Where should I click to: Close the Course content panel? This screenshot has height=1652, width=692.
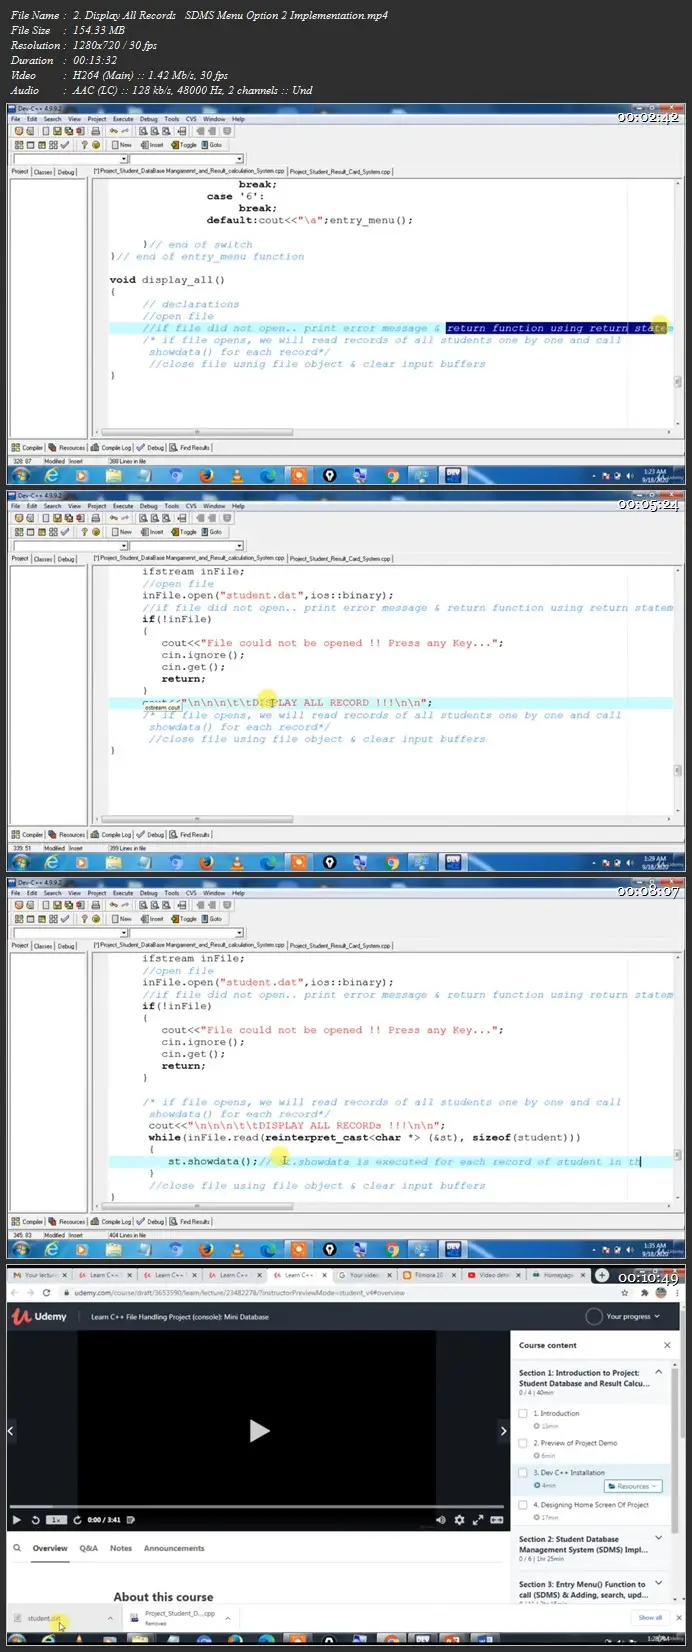click(x=667, y=1345)
